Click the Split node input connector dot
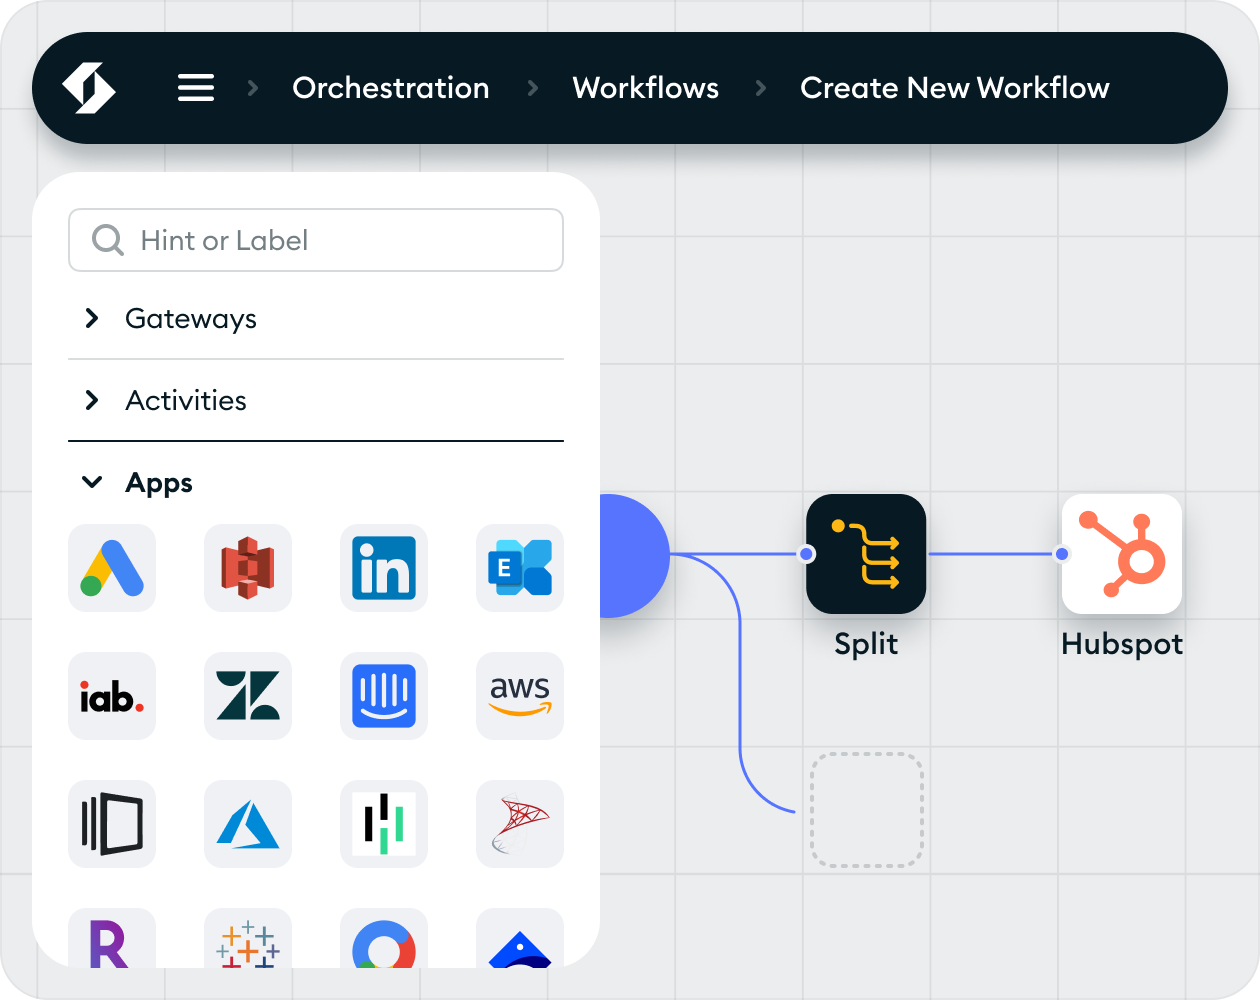 coord(807,554)
